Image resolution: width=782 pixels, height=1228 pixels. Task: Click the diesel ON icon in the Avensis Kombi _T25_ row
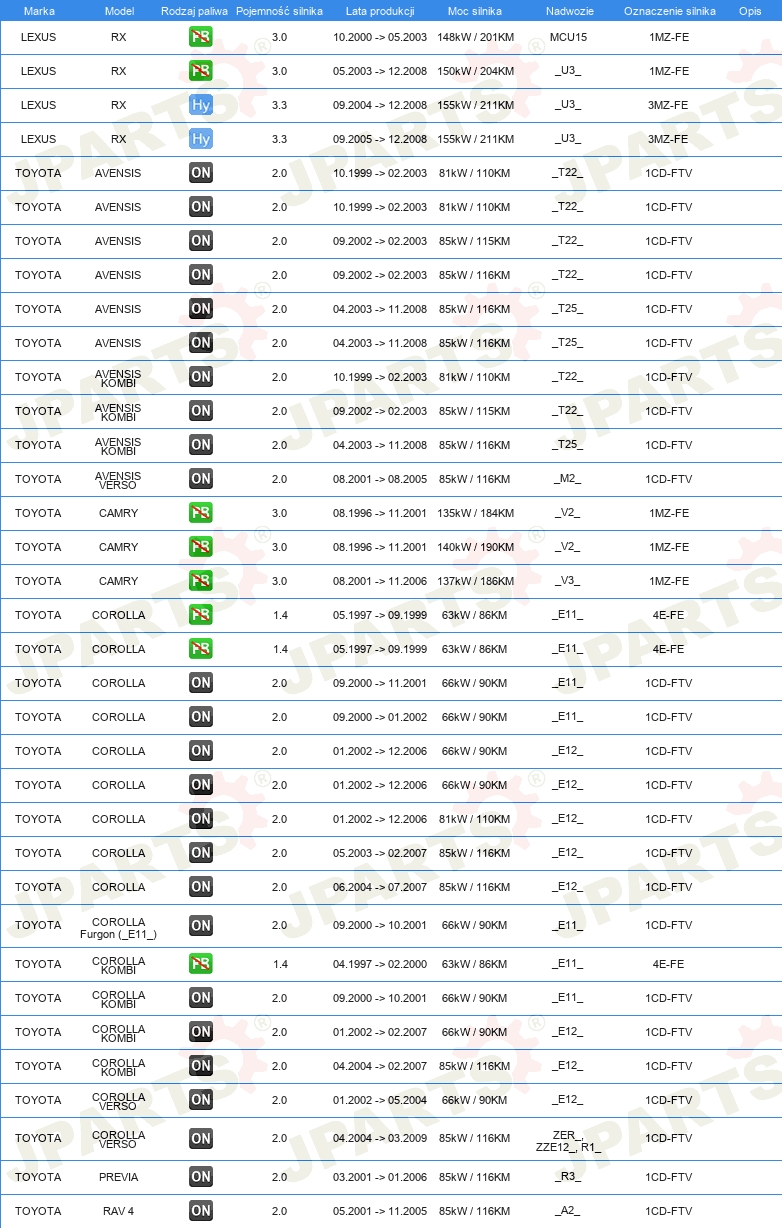[x=201, y=445]
